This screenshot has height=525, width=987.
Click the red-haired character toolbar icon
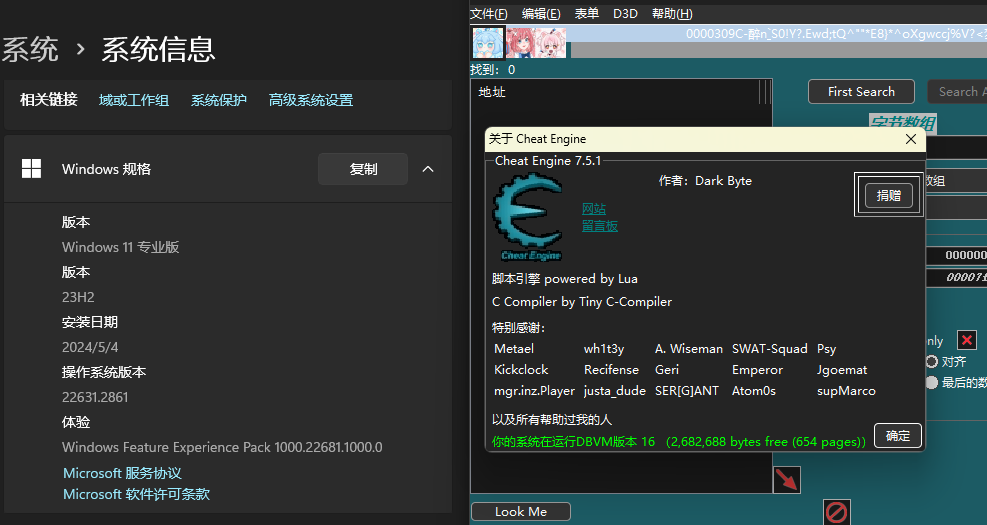[x=521, y=42]
